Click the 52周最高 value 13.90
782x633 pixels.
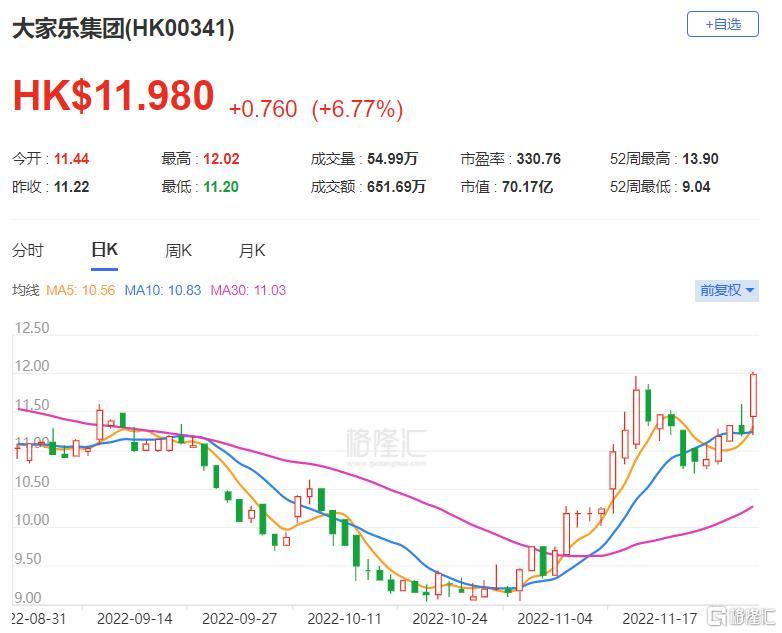pyautogui.click(x=700, y=159)
